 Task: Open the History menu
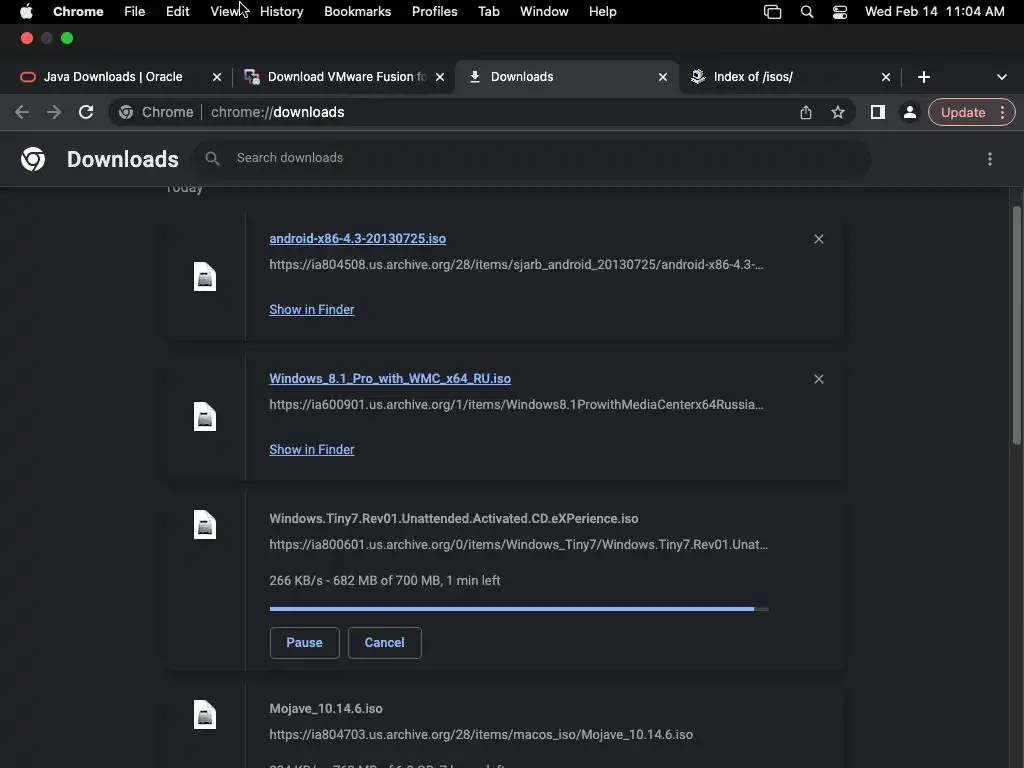281,12
